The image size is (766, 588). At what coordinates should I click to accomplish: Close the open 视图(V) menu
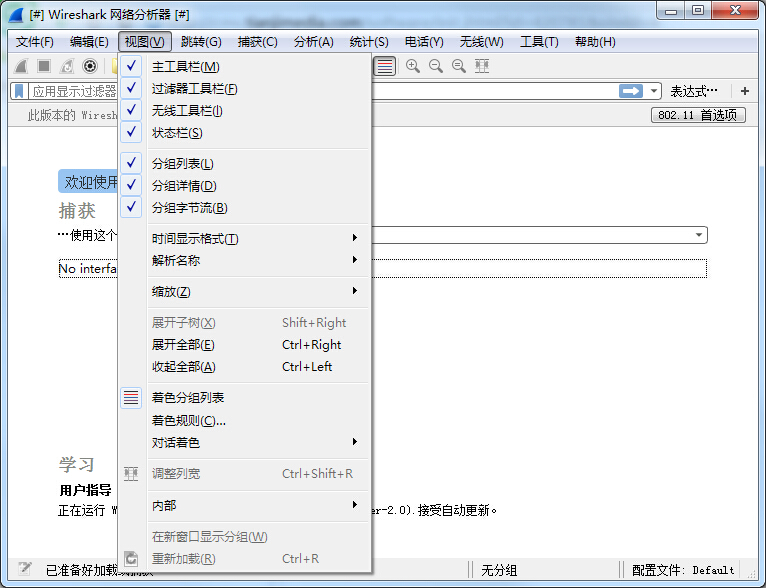(x=145, y=42)
